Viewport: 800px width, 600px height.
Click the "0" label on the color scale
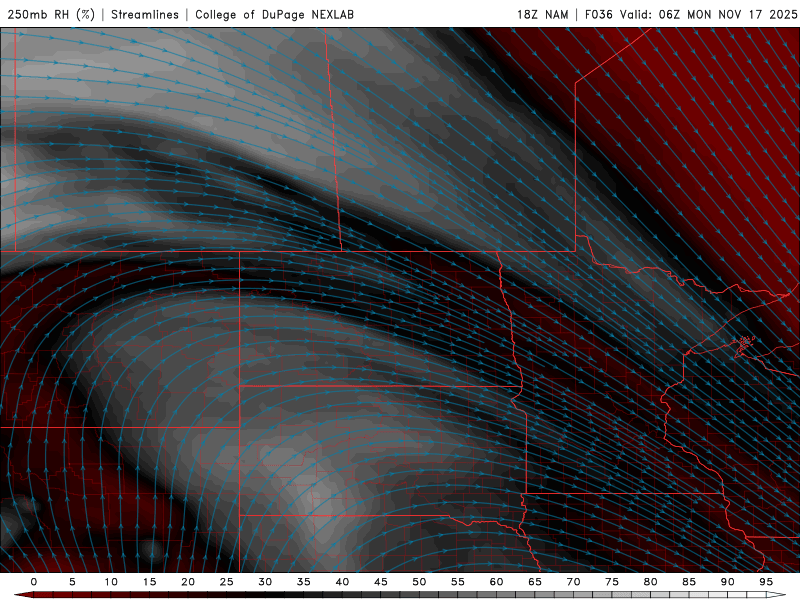pos(34,582)
